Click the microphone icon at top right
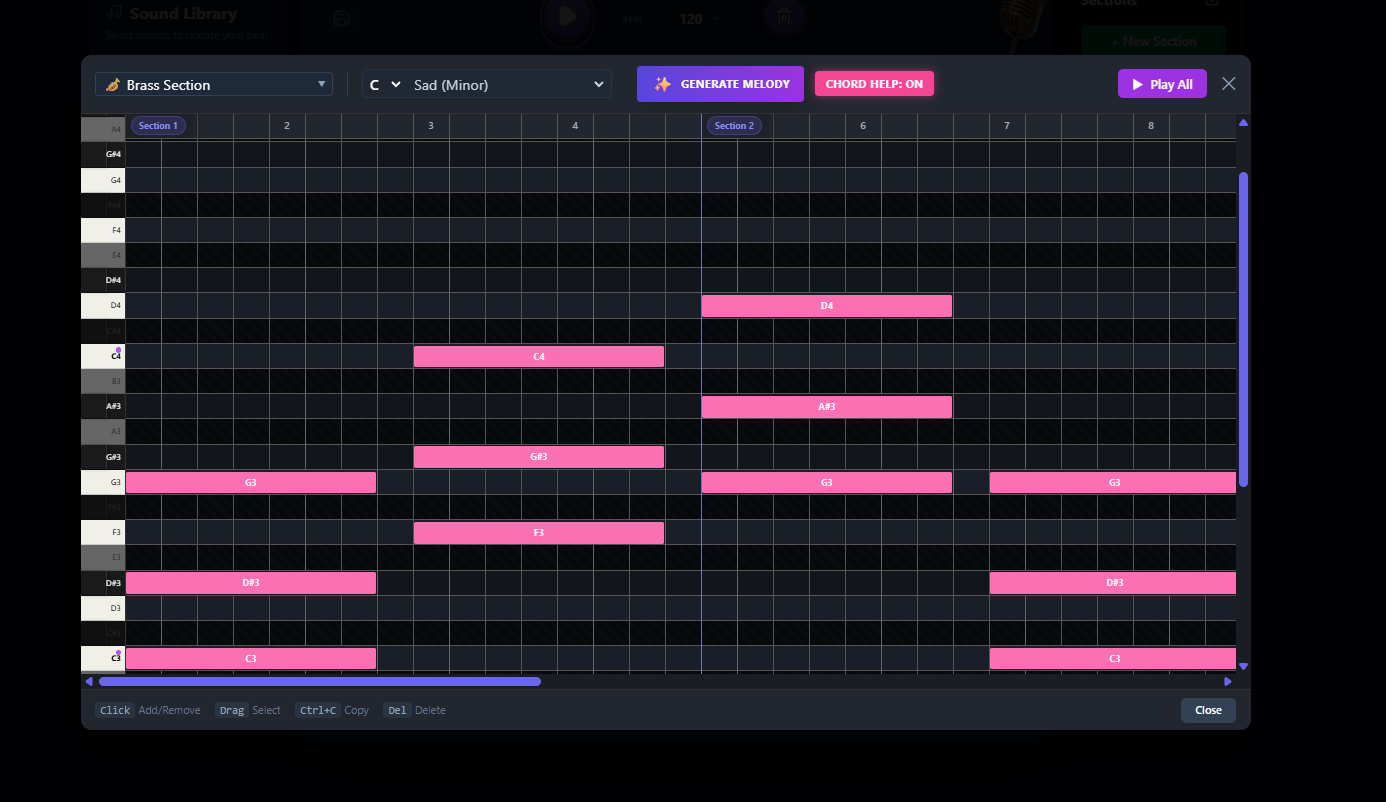This screenshot has height=802, width=1386. pyautogui.click(x=1020, y=20)
